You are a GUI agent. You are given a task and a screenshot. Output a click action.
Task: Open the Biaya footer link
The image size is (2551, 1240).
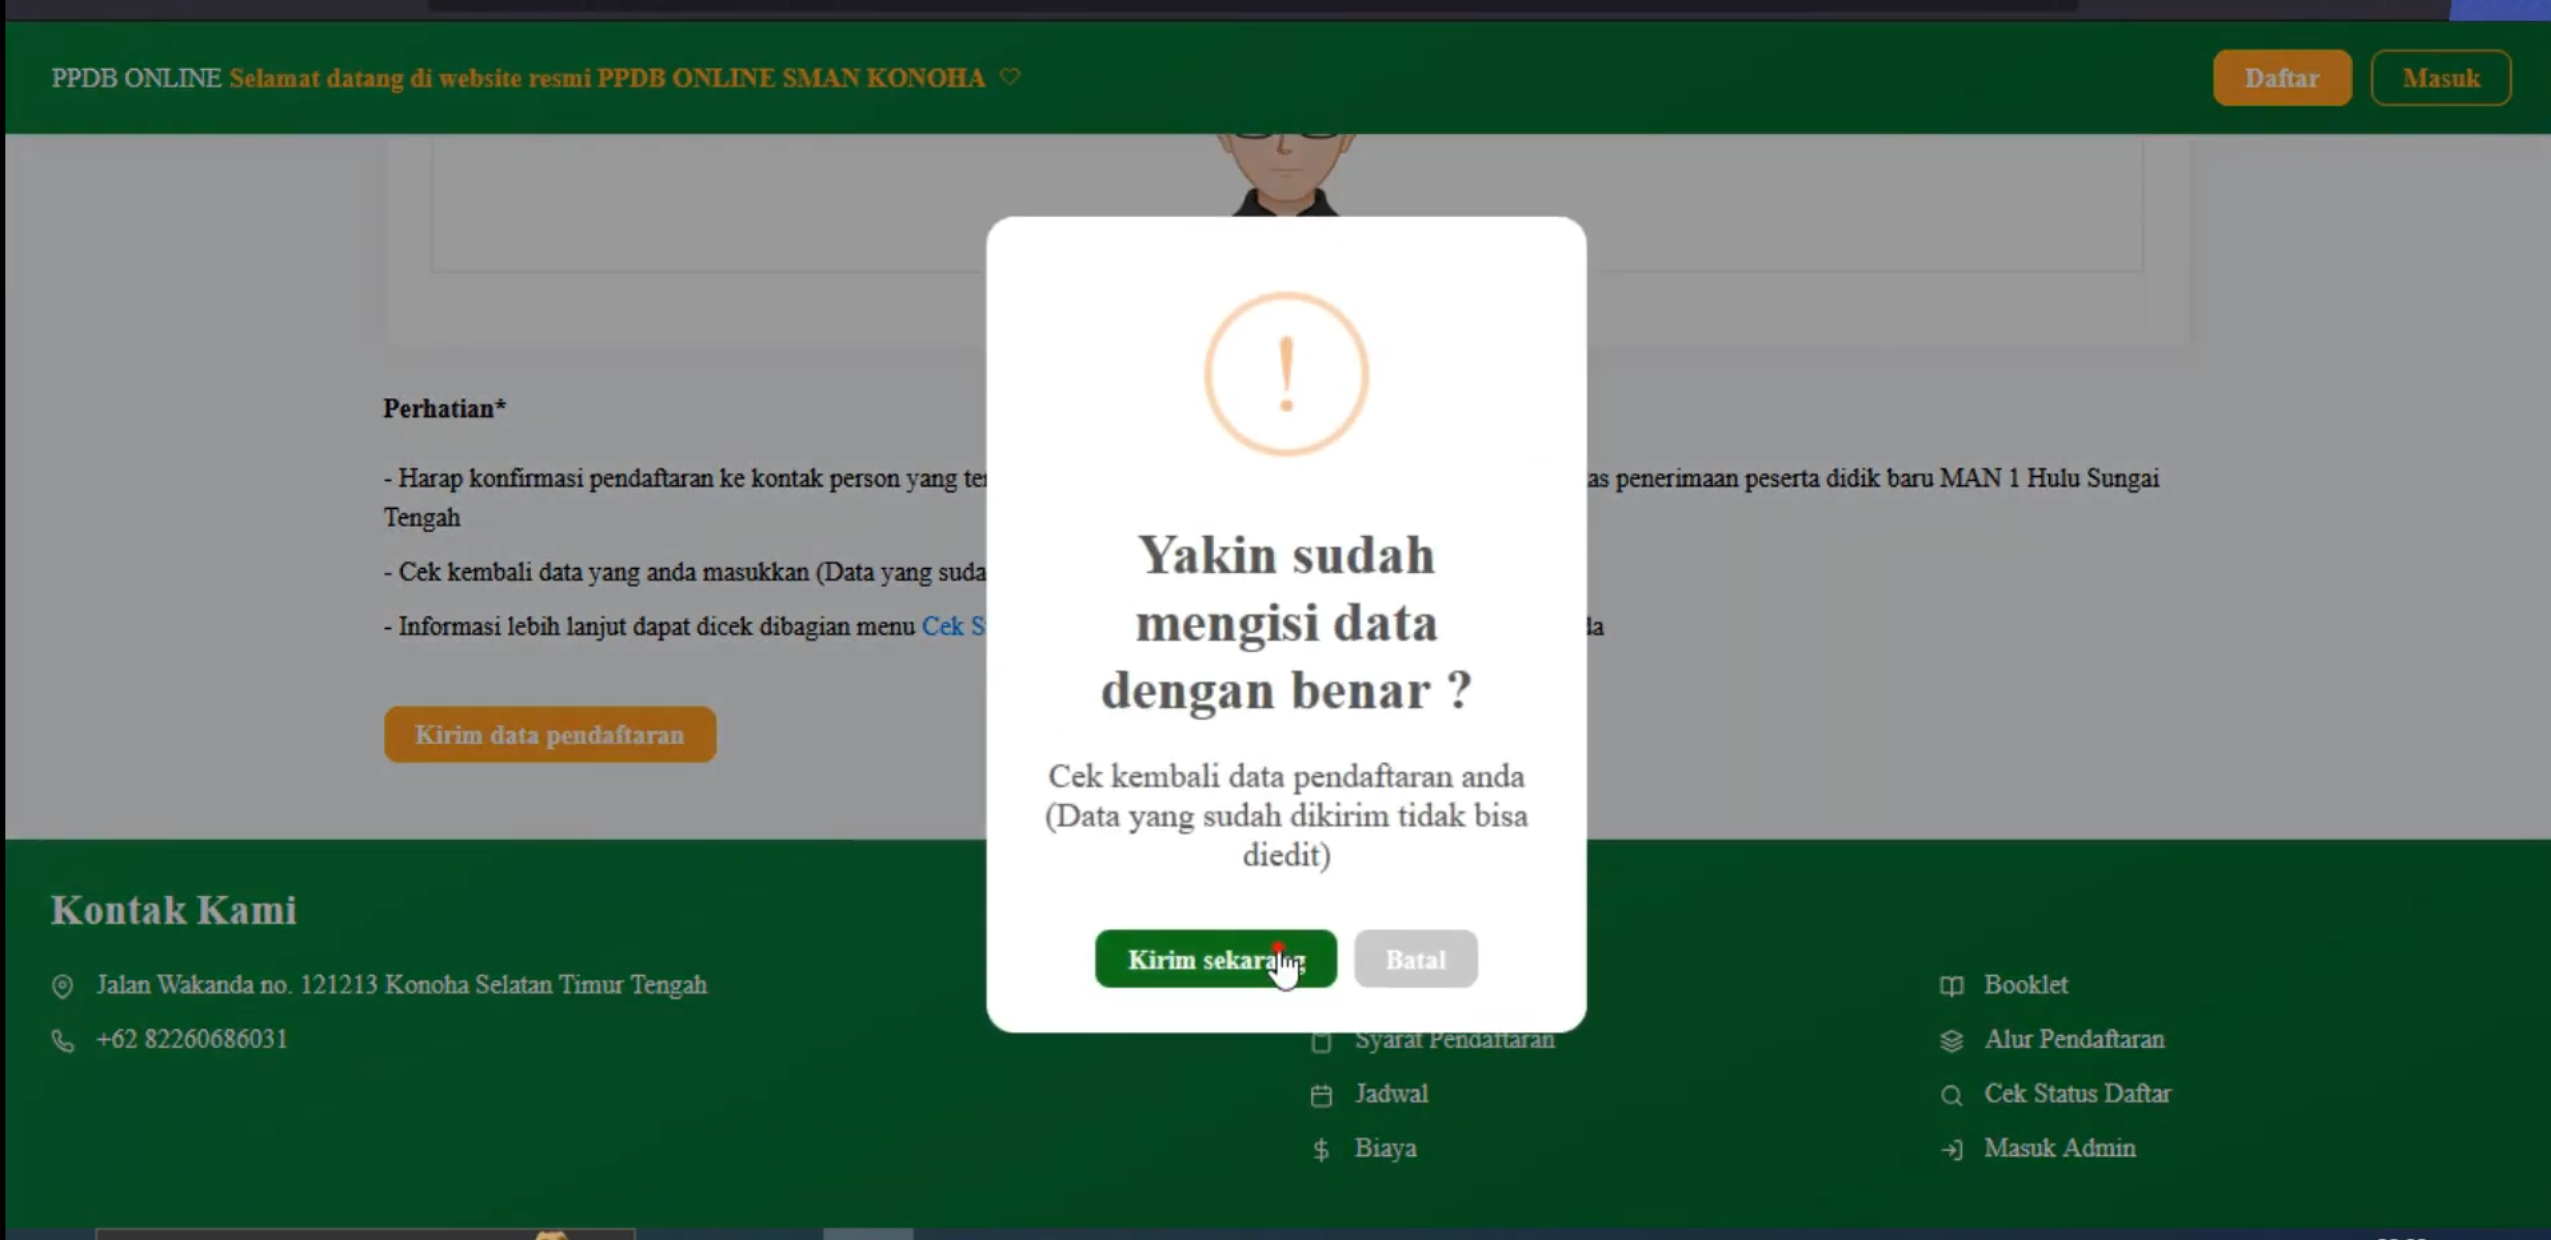[x=1385, y=1148]
